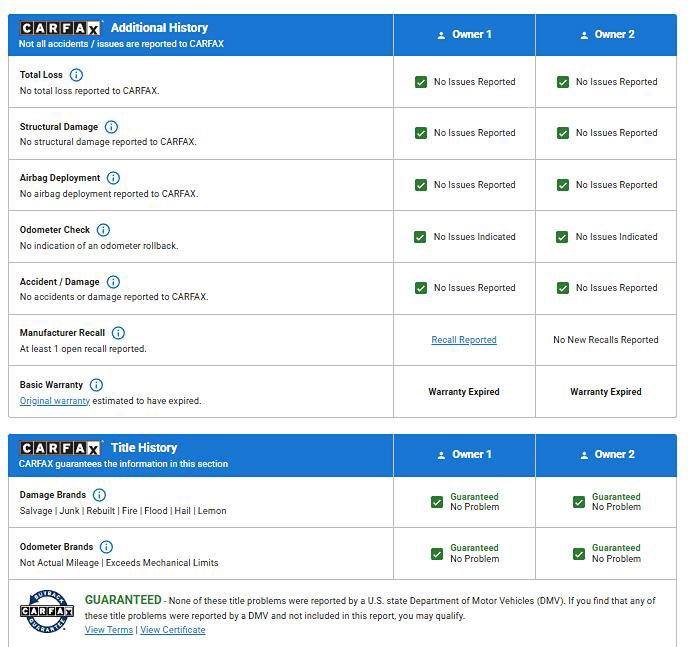Select Owner 2 header in Title History
Image resolution: width=688 pixels, height=647 pixels.
click(607, 454)
